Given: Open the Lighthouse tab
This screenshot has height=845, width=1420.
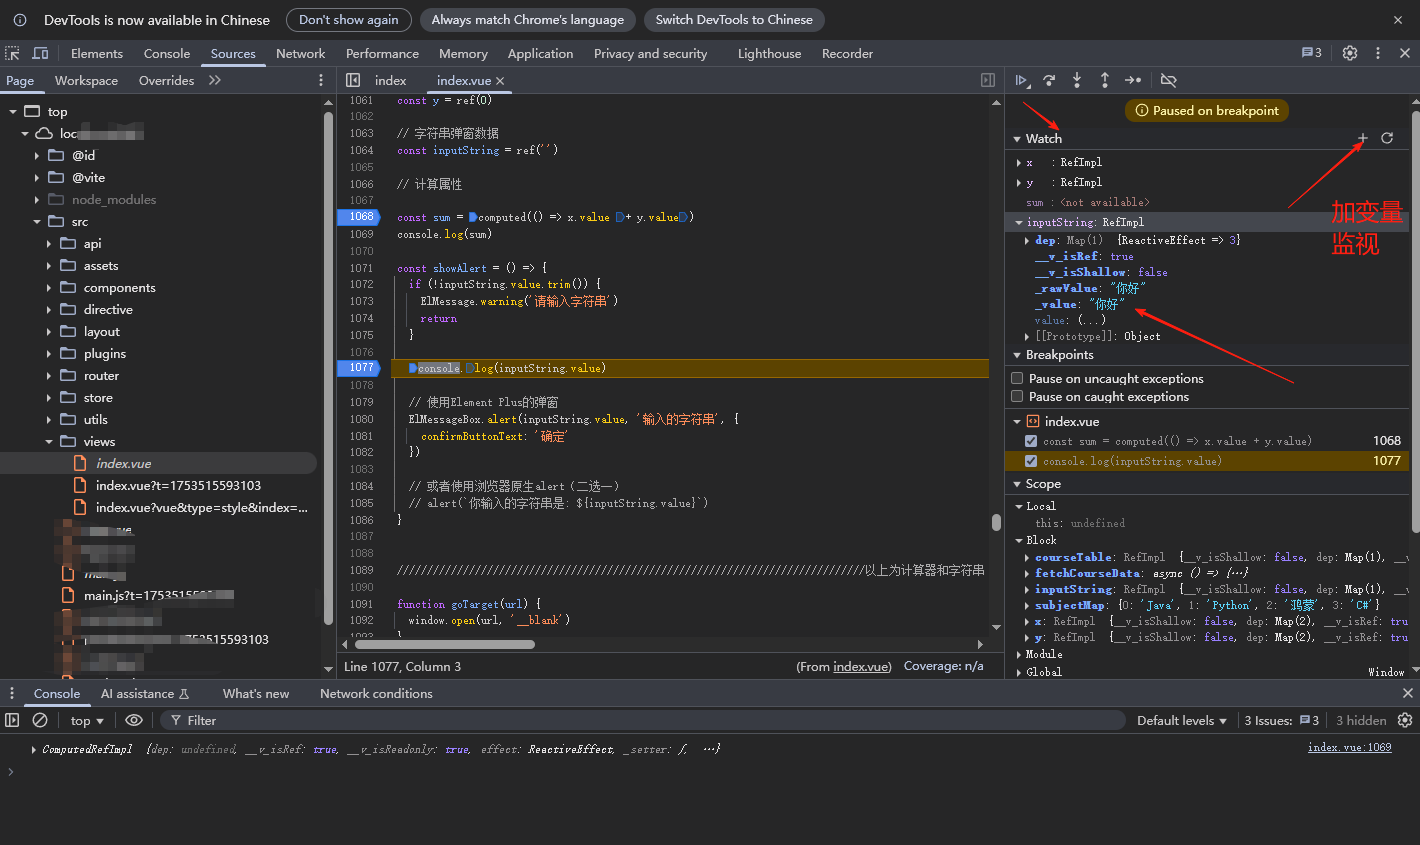Looking at the screenshot, I should (769, 53).
